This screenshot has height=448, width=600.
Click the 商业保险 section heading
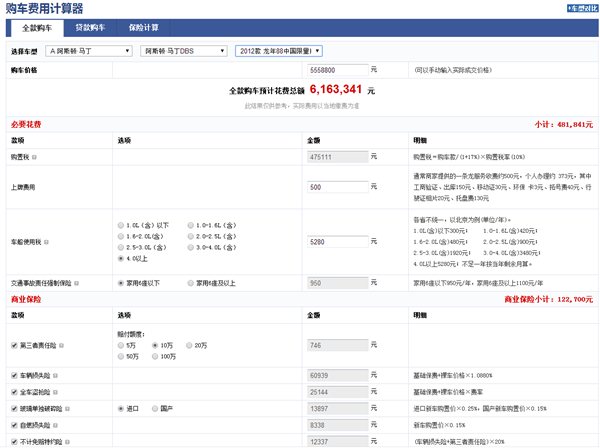(26, 299)
